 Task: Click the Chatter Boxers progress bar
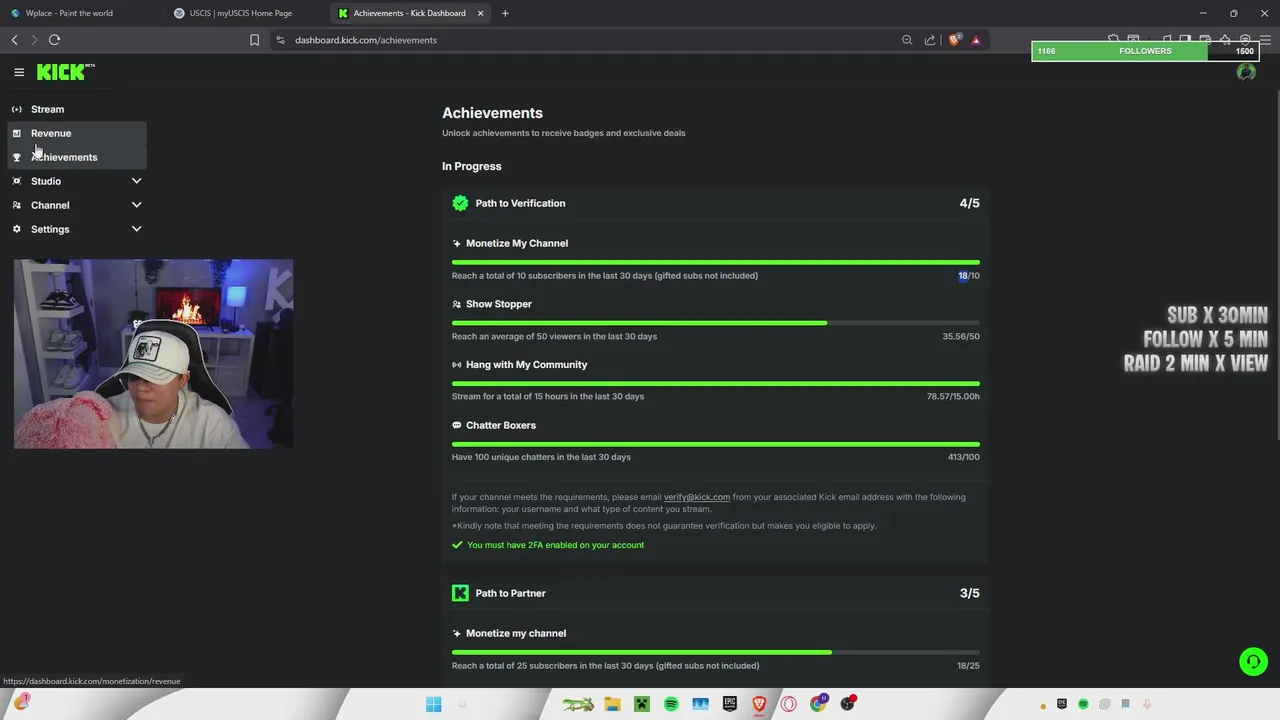click(715, 444)
